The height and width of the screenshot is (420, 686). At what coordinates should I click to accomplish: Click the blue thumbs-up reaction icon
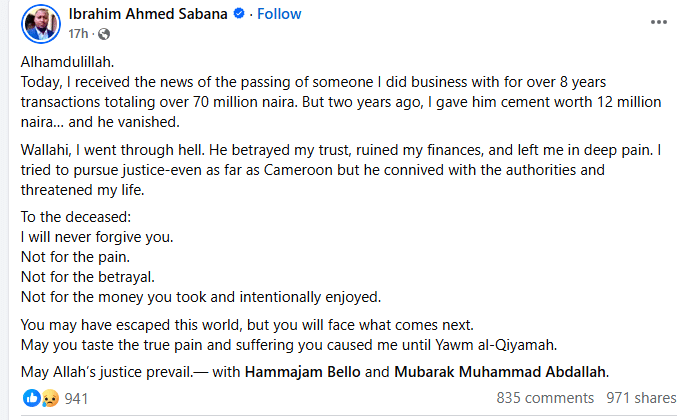tap(30, 398)
